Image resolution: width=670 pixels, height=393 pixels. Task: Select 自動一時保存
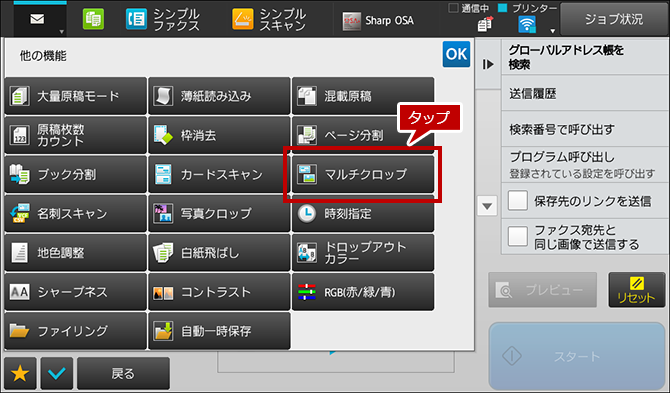click(x=219, y=331)
